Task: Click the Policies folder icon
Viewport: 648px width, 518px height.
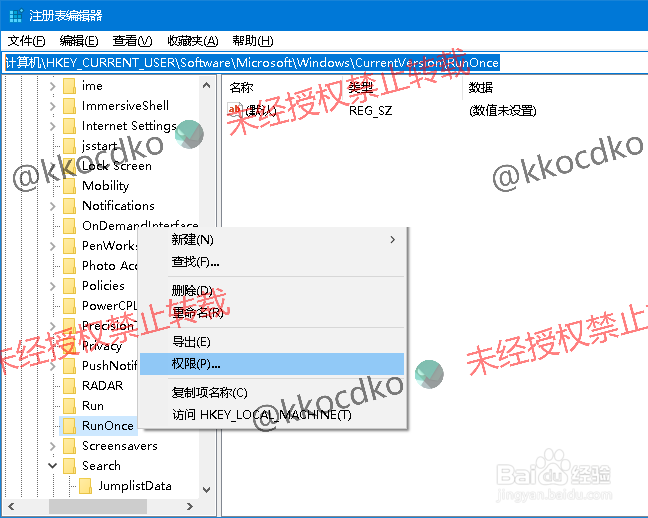Action: coord(69,286)
